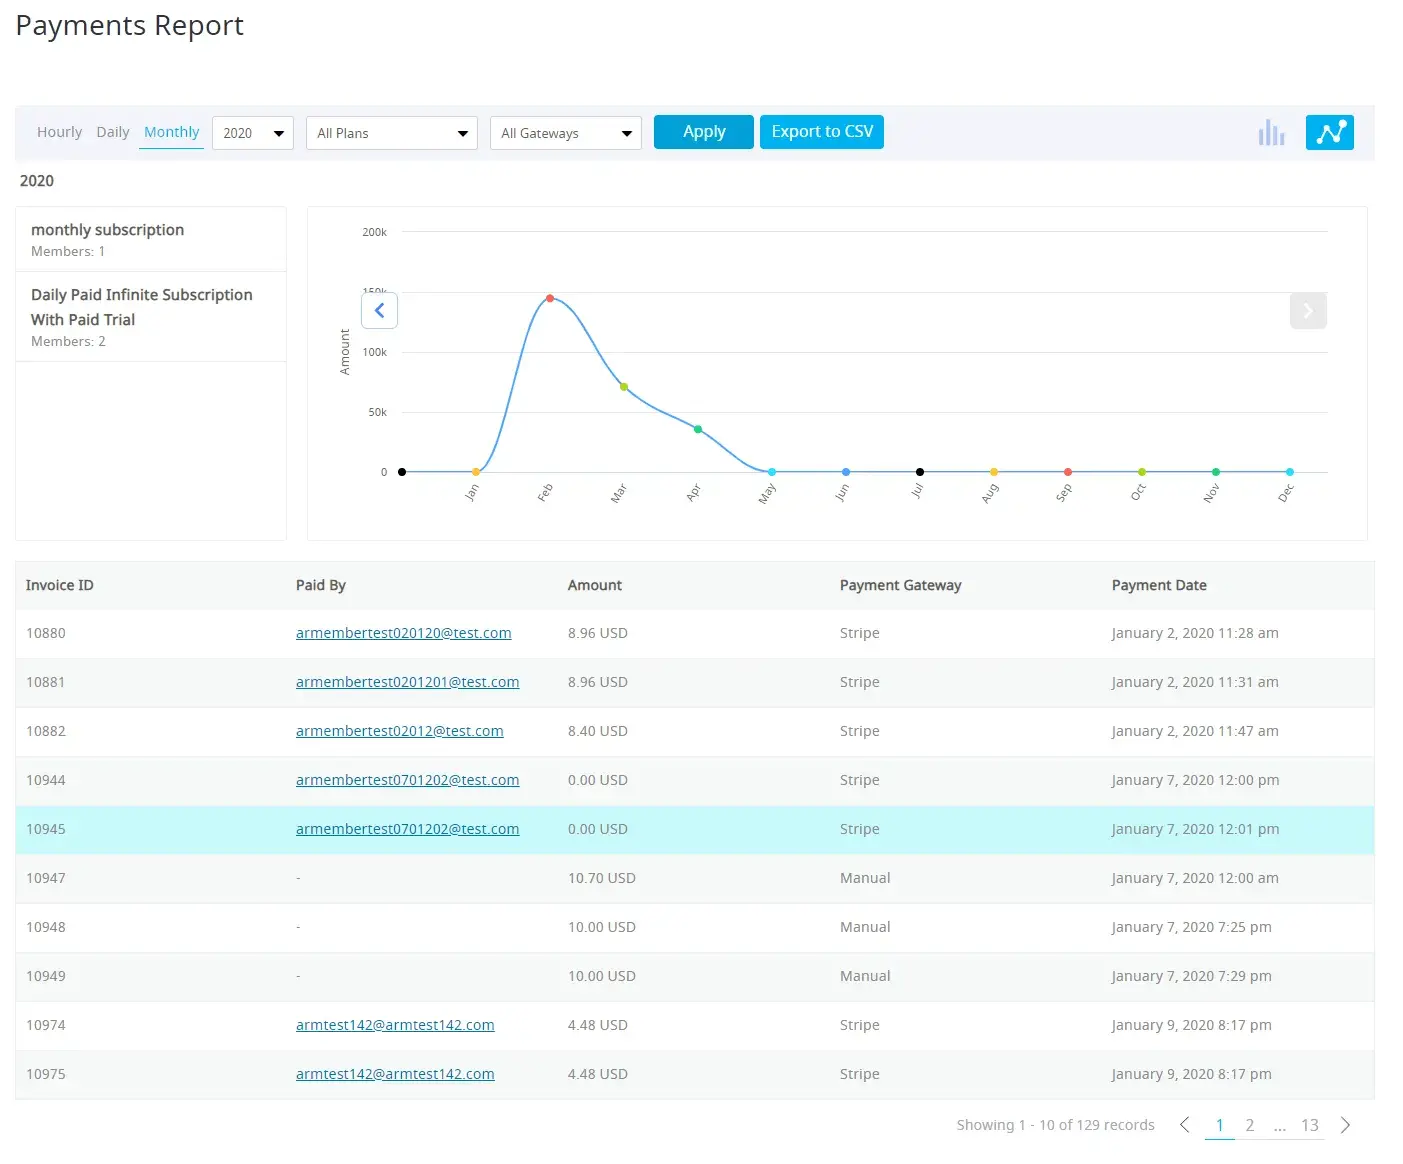Viewport: 1403px width, 1164px height.
Task: Click the February data point on chart
Action: click(550, 298)
